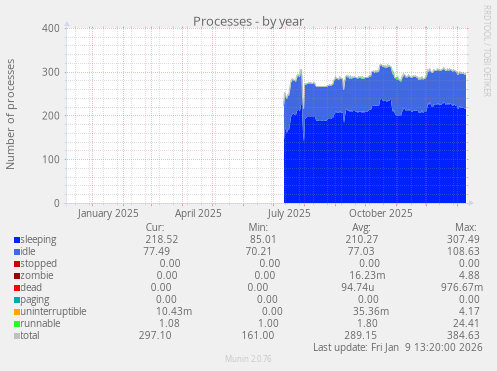Screen dimensions: 497x371
Task: Click total minimum value 161.00
Action: point(258,335)
